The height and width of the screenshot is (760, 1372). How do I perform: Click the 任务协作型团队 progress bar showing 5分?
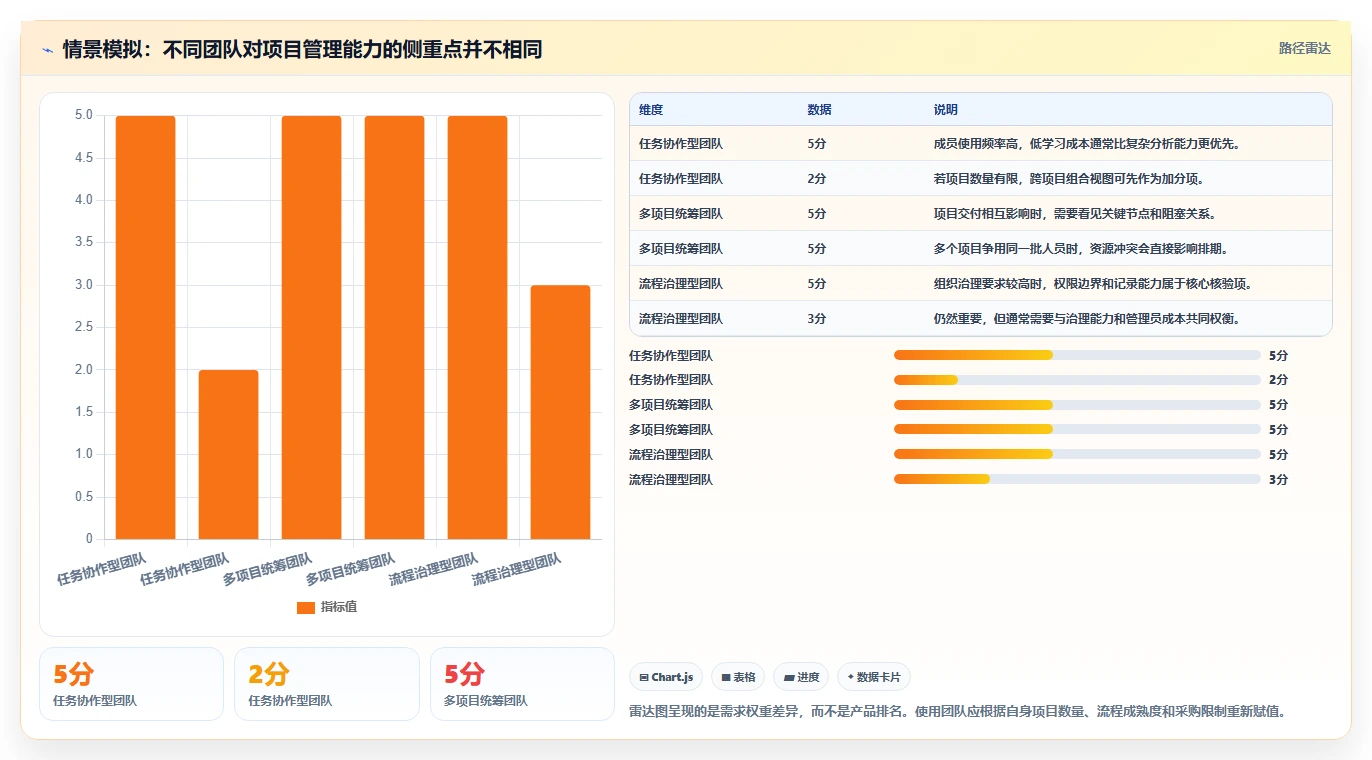pyautogui.click(x=1077, y=355)
